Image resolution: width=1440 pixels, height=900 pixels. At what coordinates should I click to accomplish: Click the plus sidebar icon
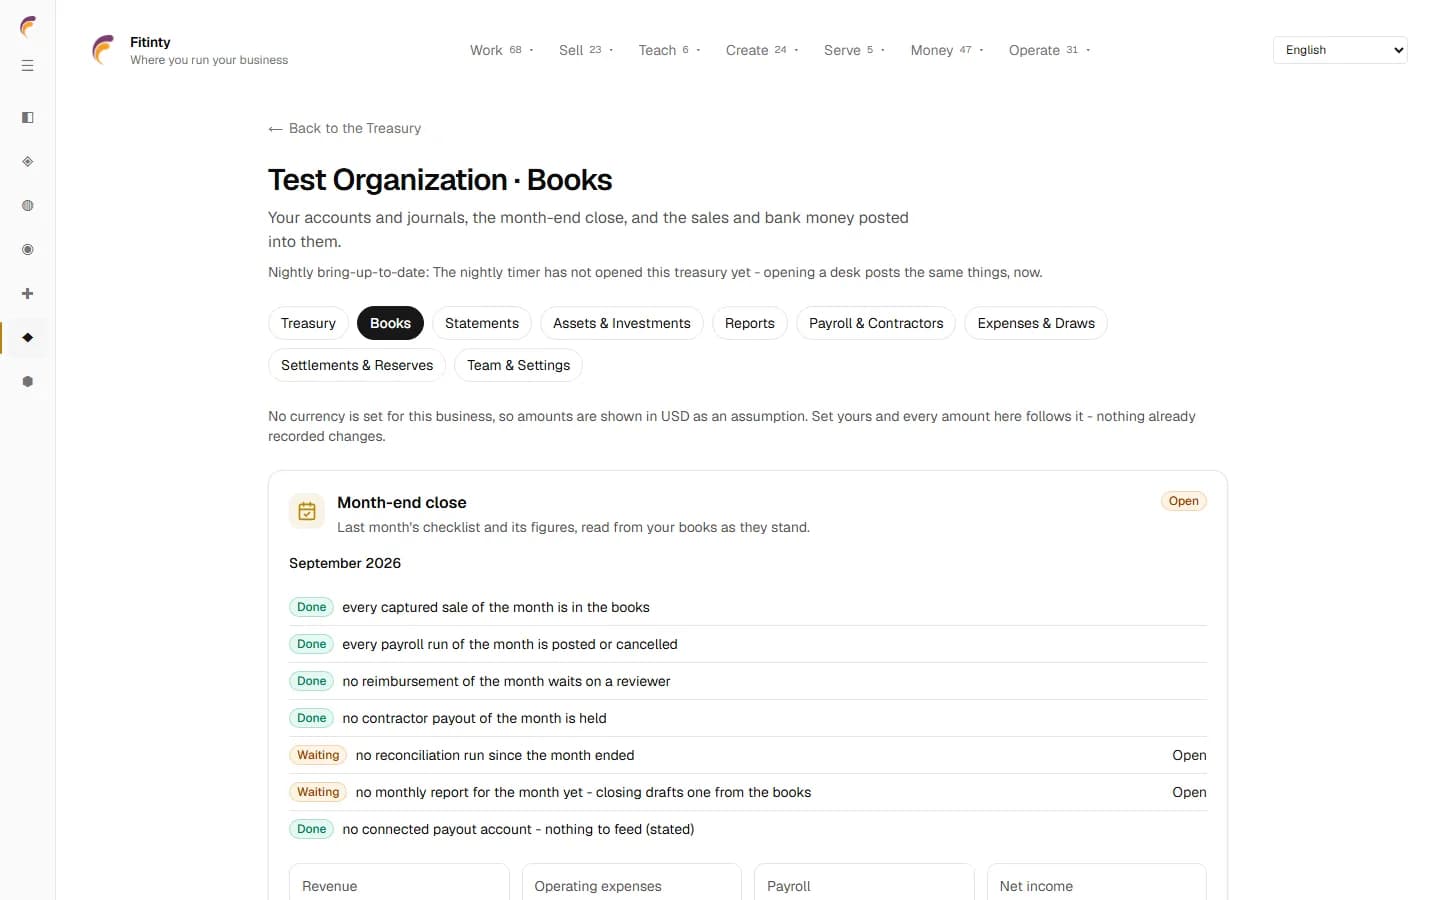28,294
